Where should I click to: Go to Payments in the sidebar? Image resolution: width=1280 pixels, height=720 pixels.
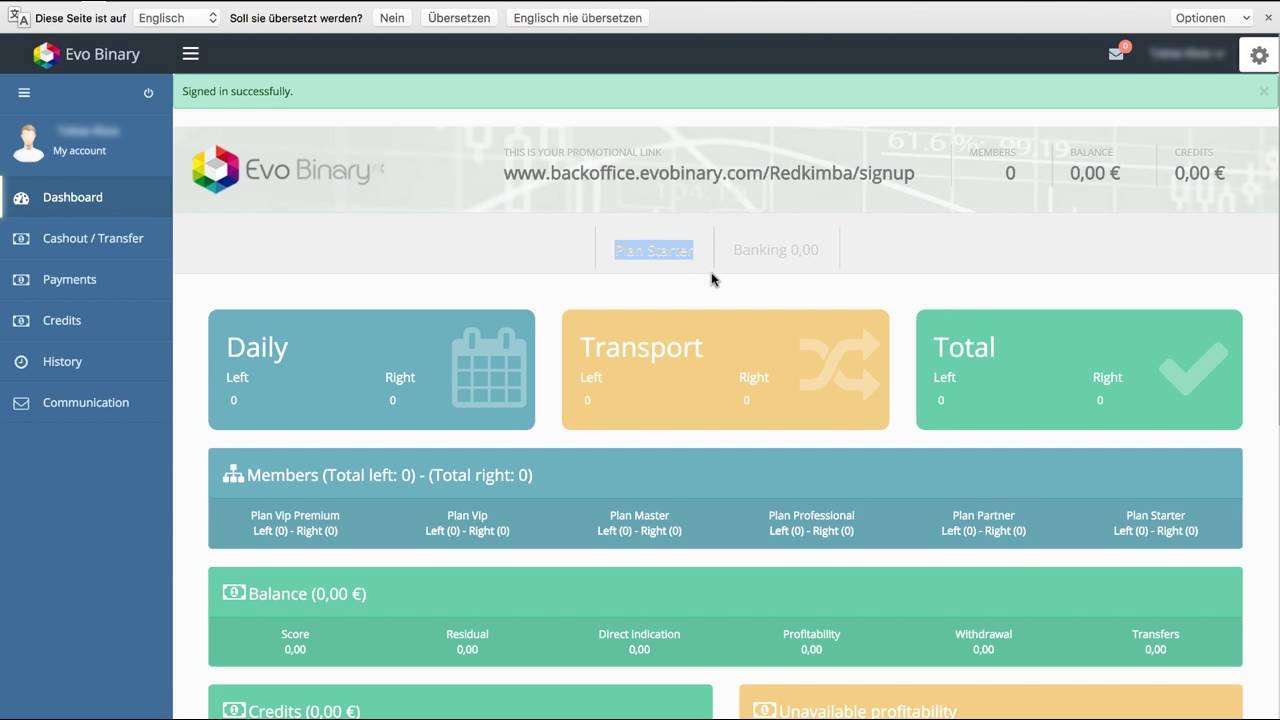click(x=86, y=279)
